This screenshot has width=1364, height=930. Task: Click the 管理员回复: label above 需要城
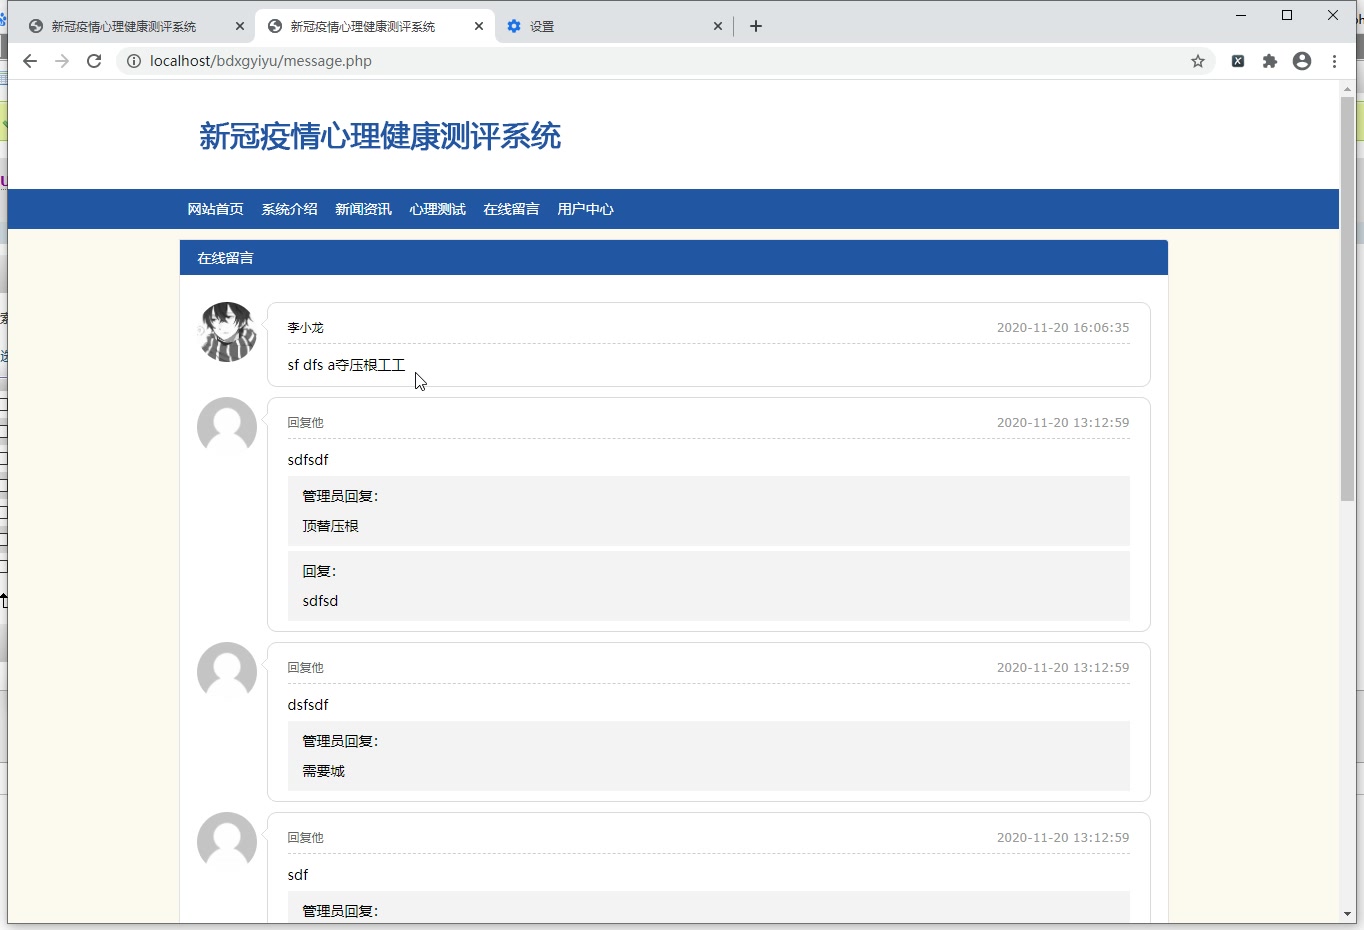[340, 741]
